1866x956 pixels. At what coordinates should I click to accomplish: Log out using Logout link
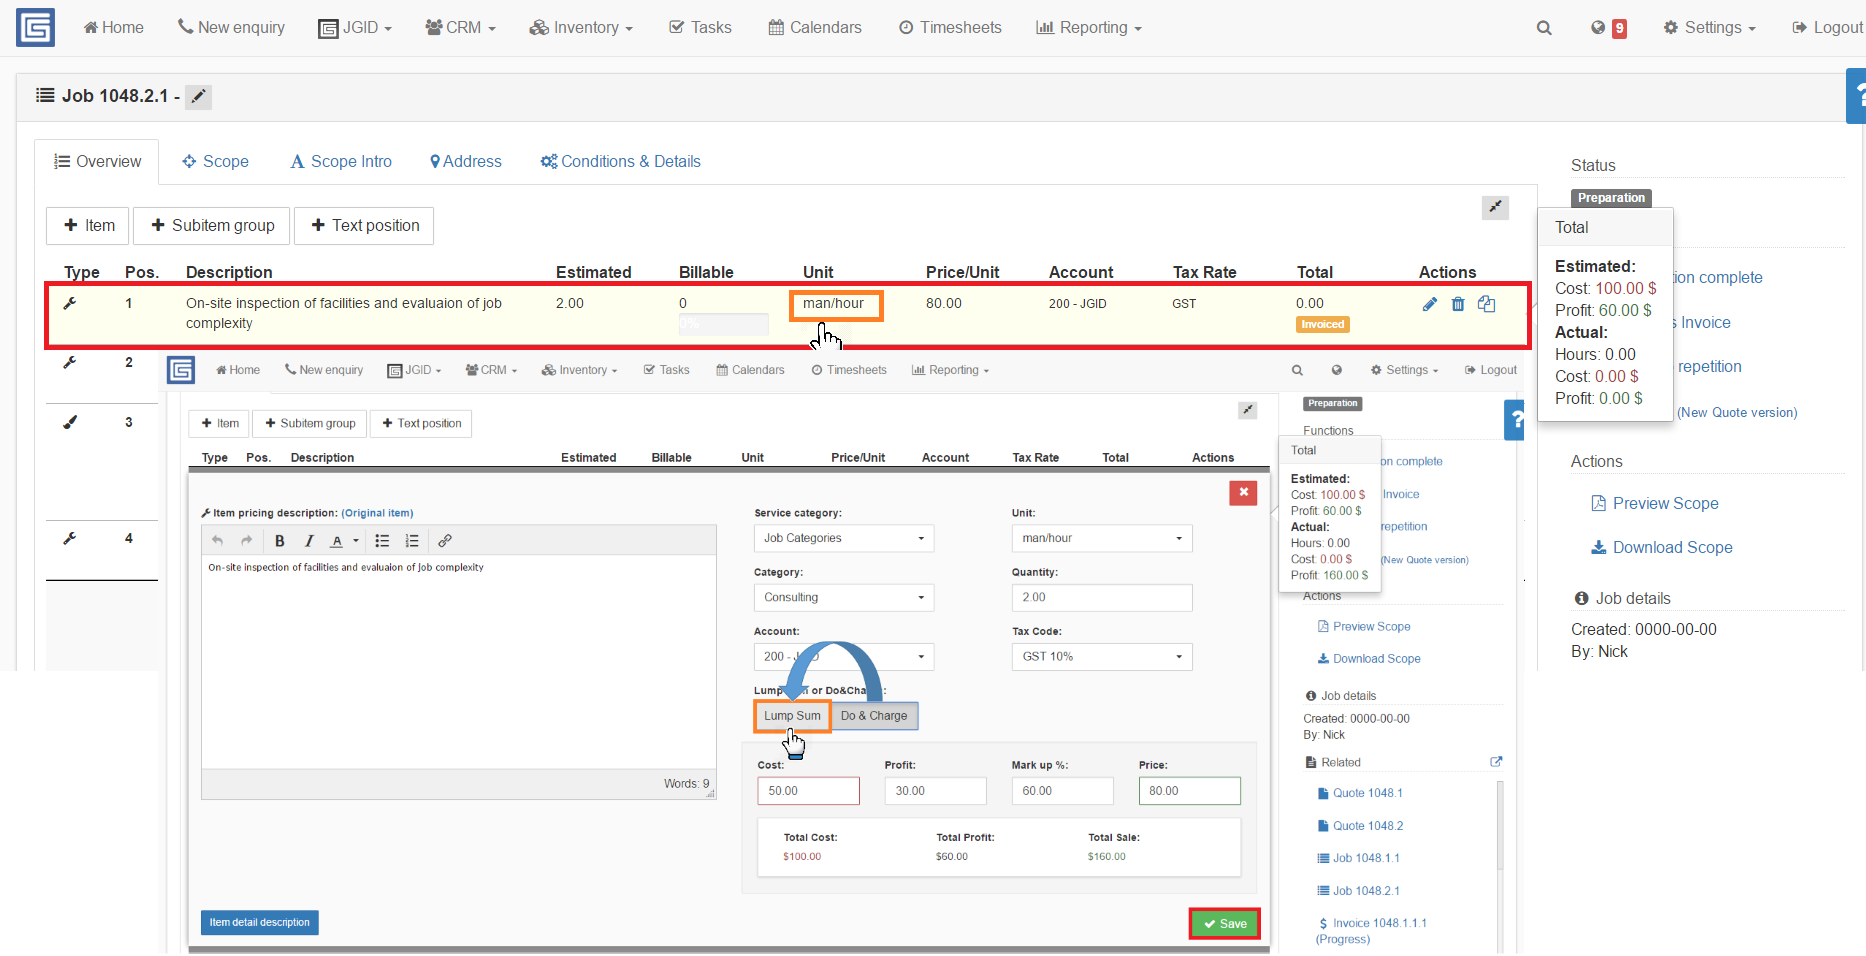pyautogui.click(x=1827, y=28)
